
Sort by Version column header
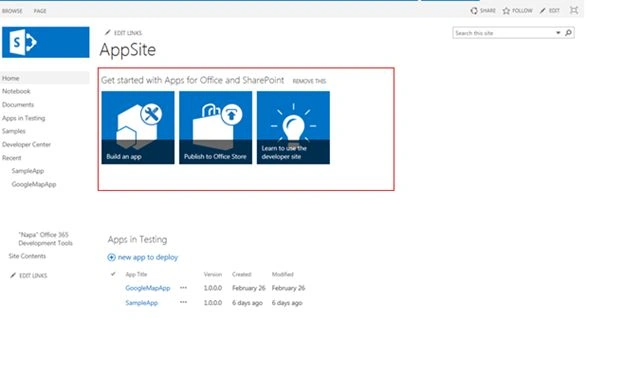[x=213, y=274]
